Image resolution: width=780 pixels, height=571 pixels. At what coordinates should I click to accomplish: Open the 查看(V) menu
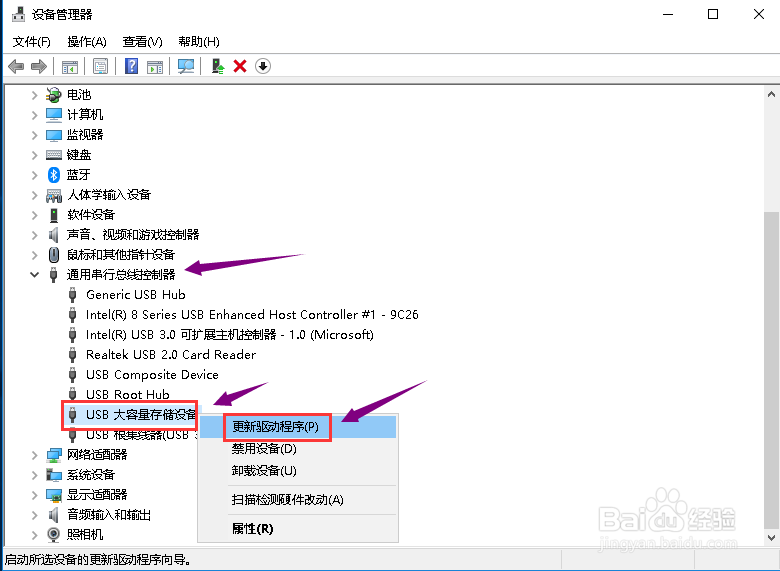click(143, 41)
